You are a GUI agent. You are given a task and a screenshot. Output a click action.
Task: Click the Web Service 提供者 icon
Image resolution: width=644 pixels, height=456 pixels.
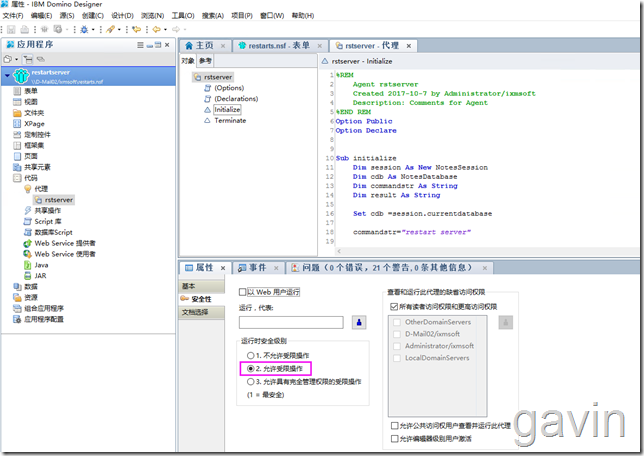click(x=28, y=243)
